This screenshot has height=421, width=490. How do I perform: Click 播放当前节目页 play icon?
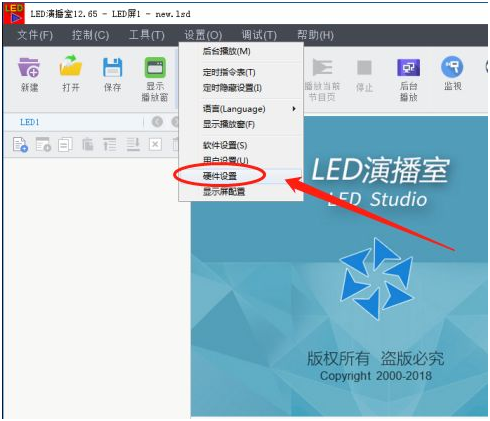(x=322, y=68)
